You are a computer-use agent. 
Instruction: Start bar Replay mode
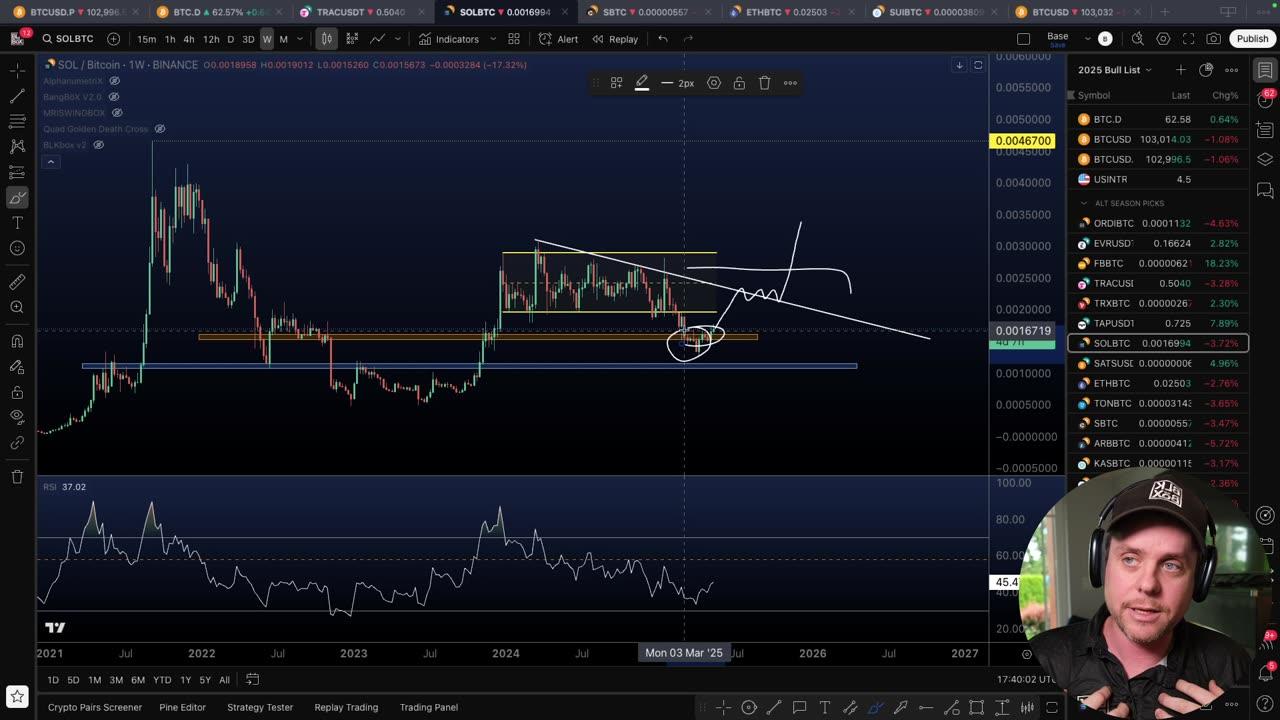(x=615, y=39)
